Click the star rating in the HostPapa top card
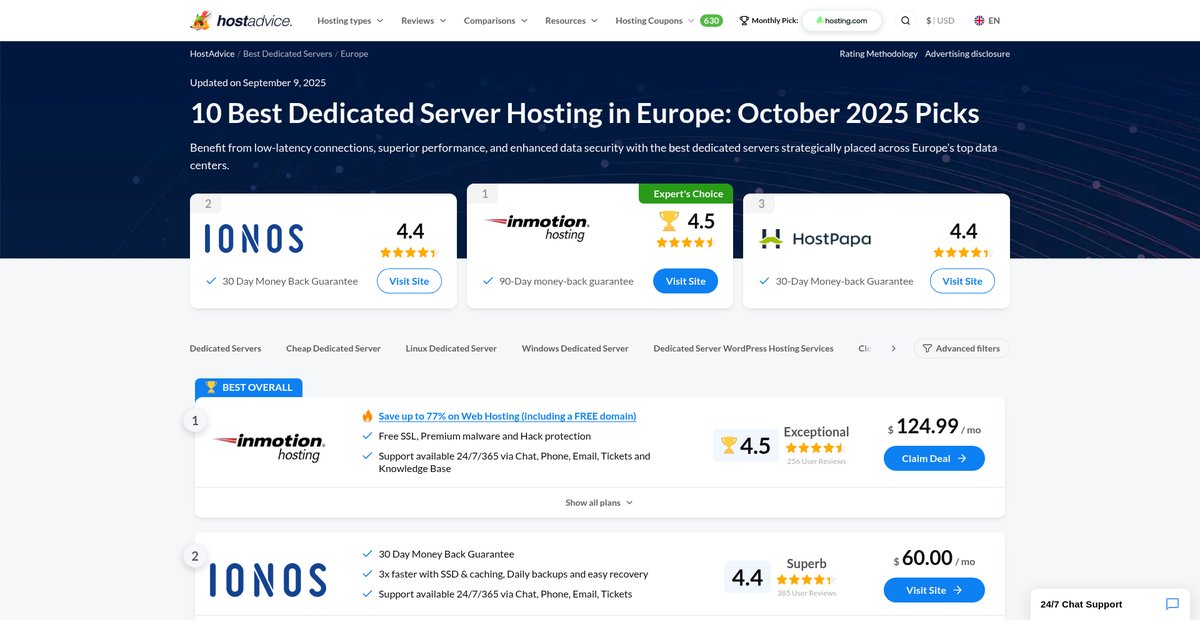Viewport: 1200px width, 620px height. 962,253
